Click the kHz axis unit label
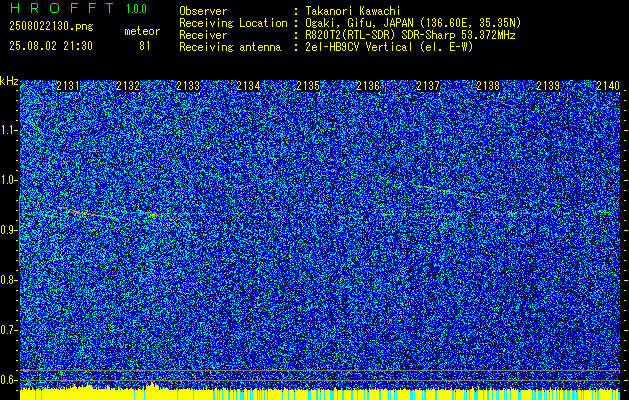Viewport: 629px width, 400px height. click(x=9, y=81)
